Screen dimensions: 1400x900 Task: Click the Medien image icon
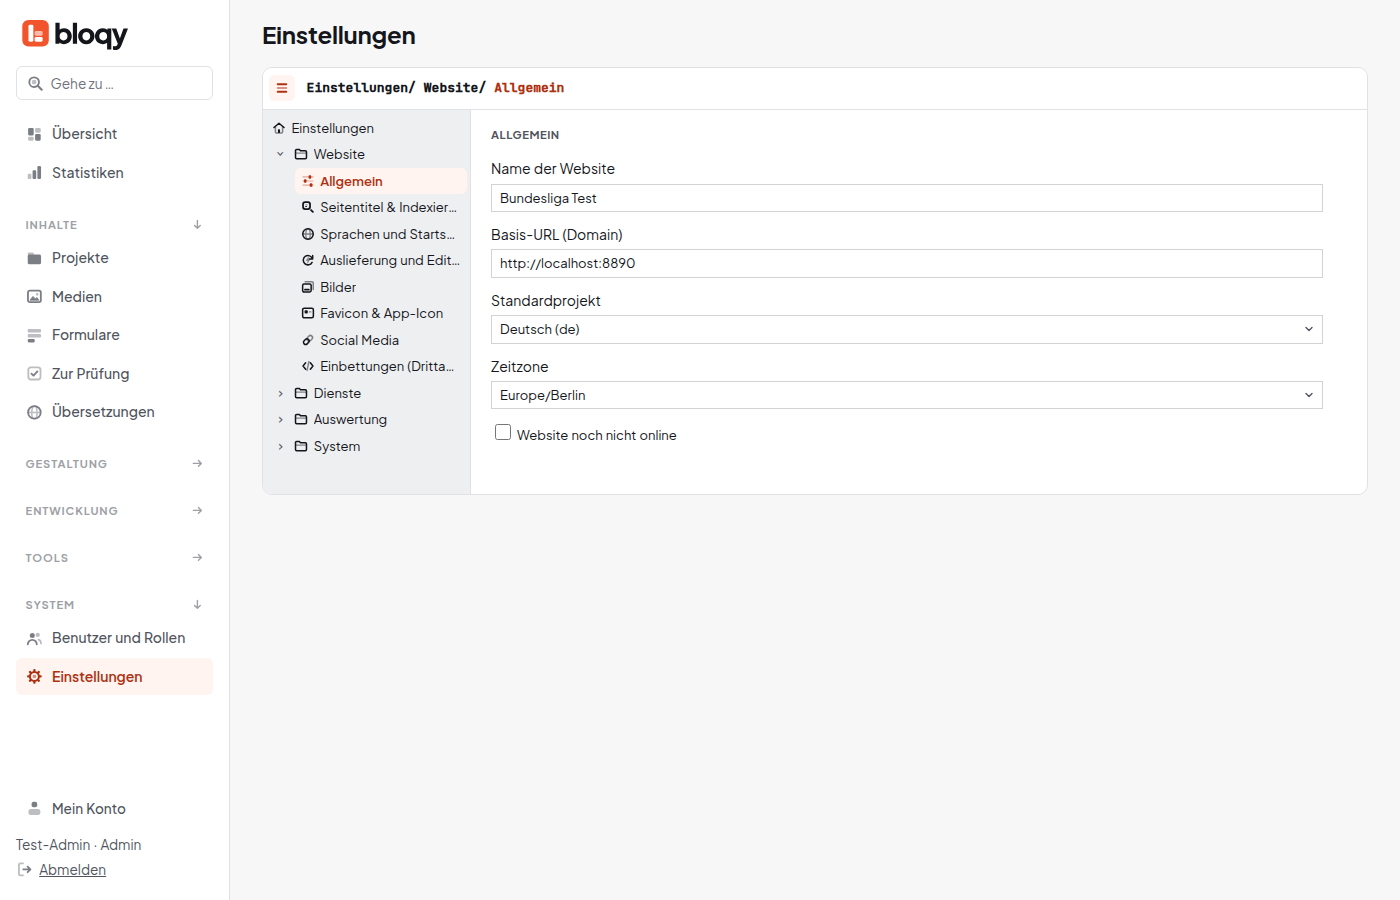tap(34, 297)
